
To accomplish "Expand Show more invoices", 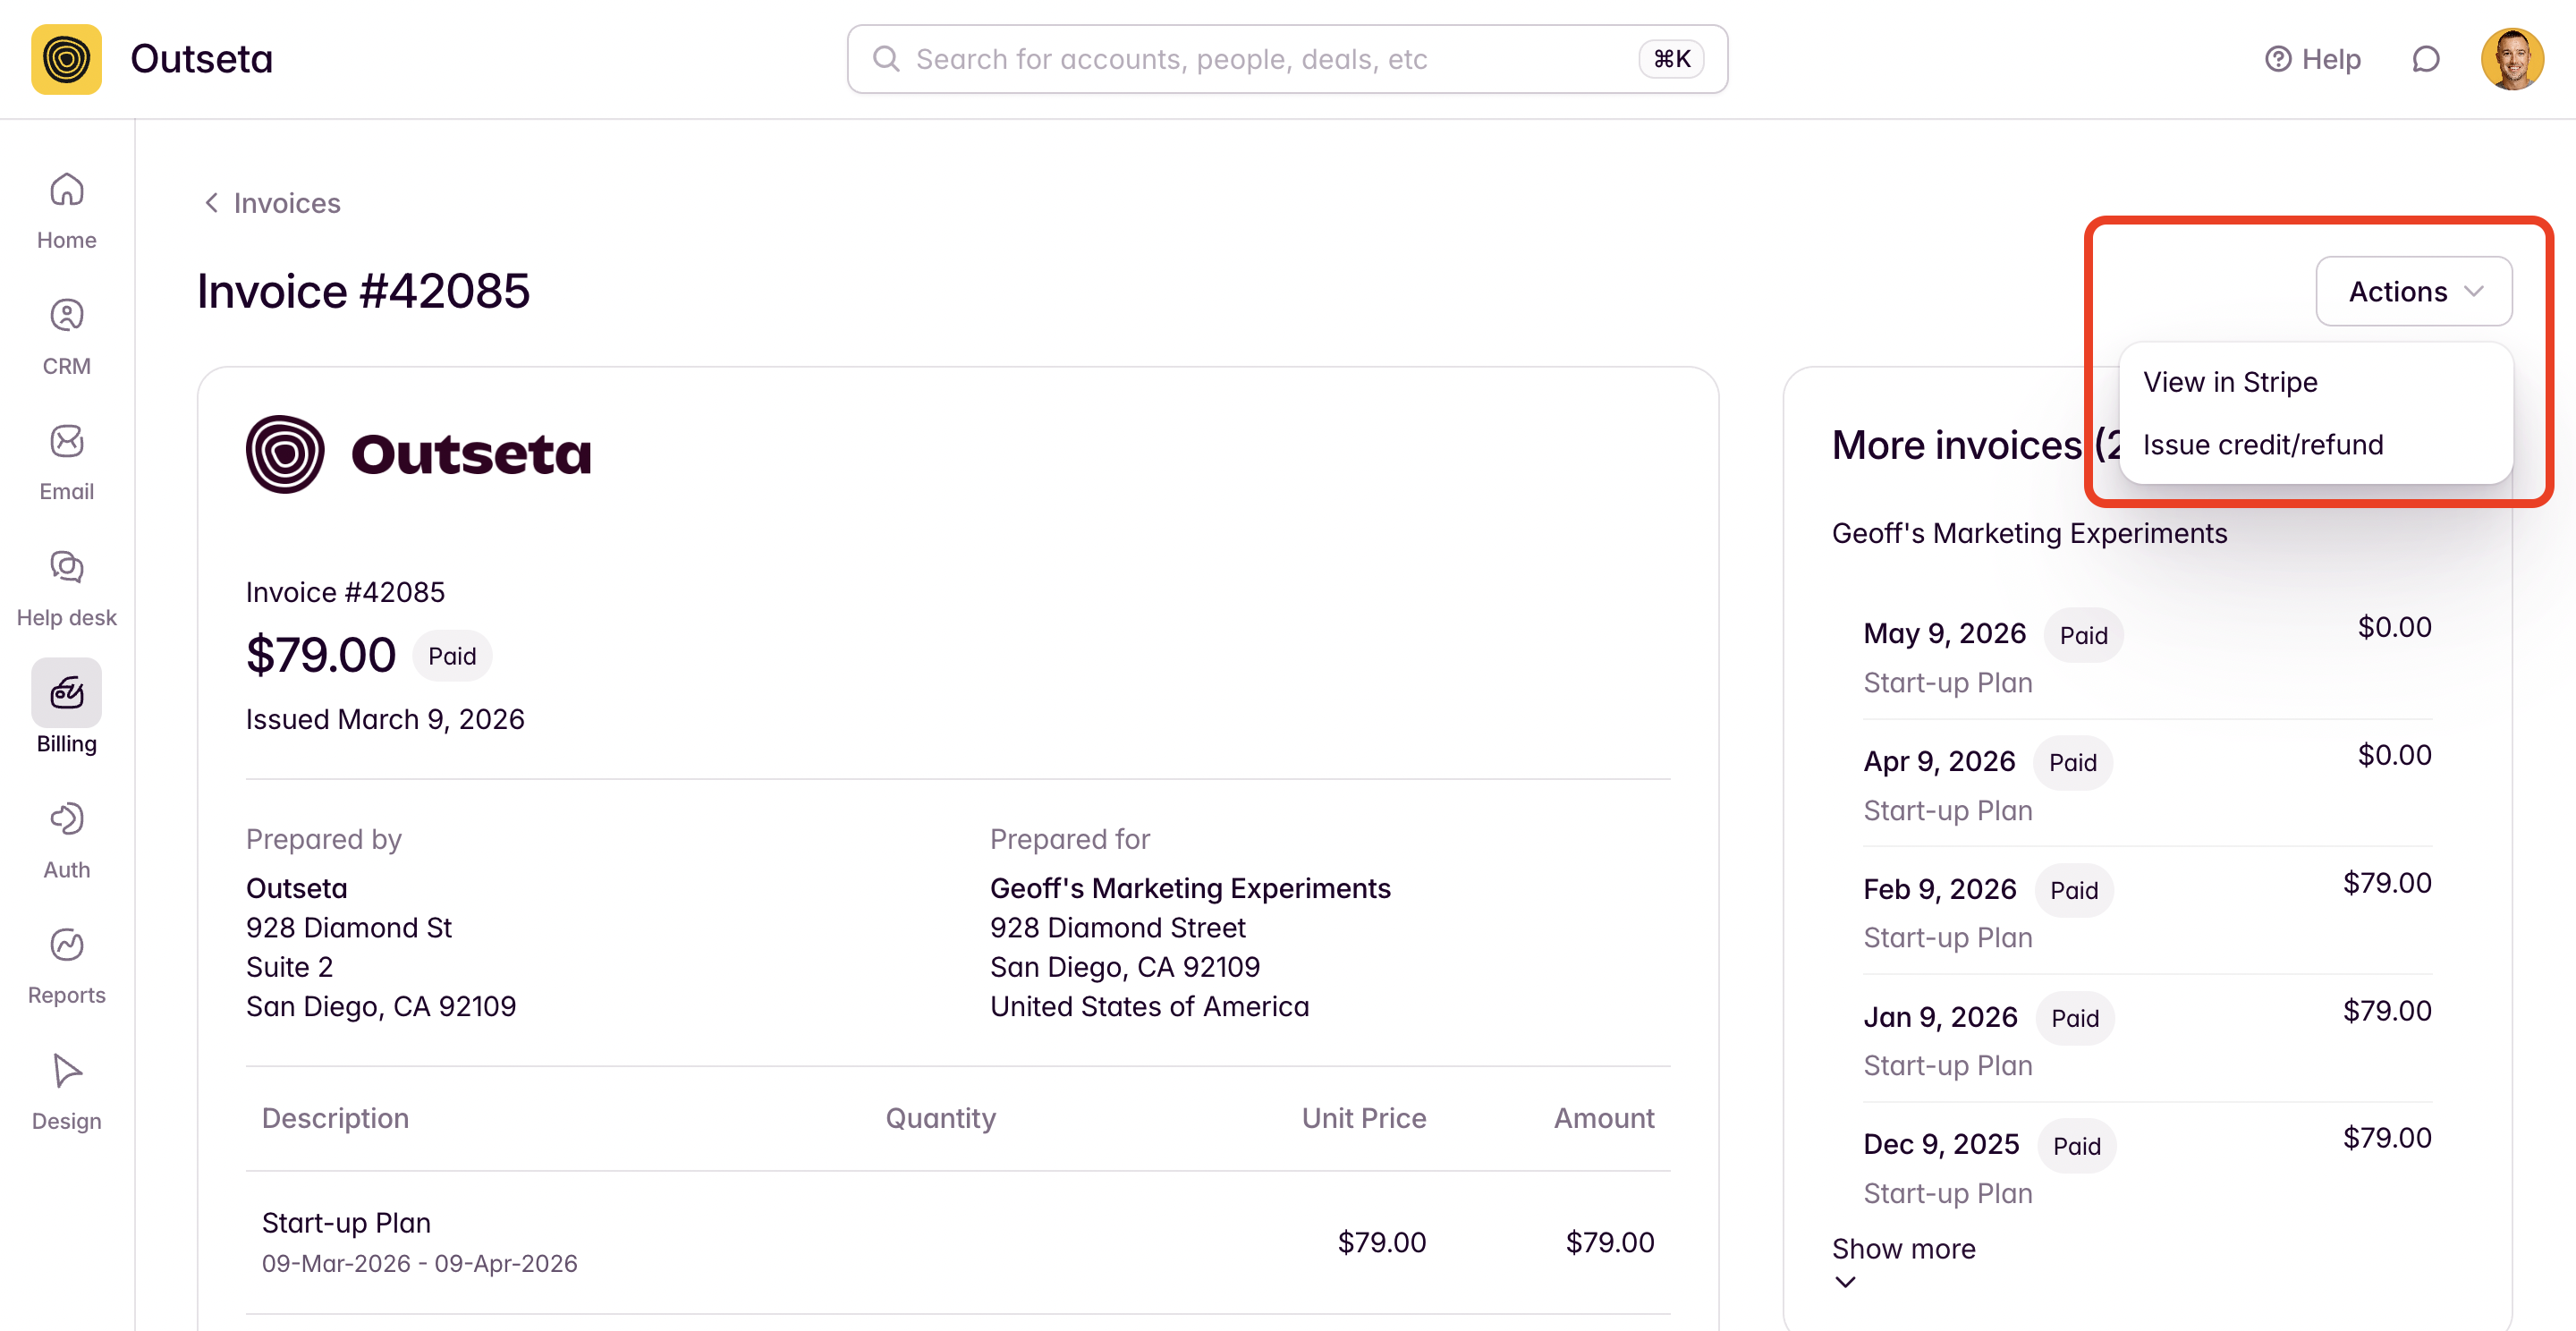I will [1903, 1262].
